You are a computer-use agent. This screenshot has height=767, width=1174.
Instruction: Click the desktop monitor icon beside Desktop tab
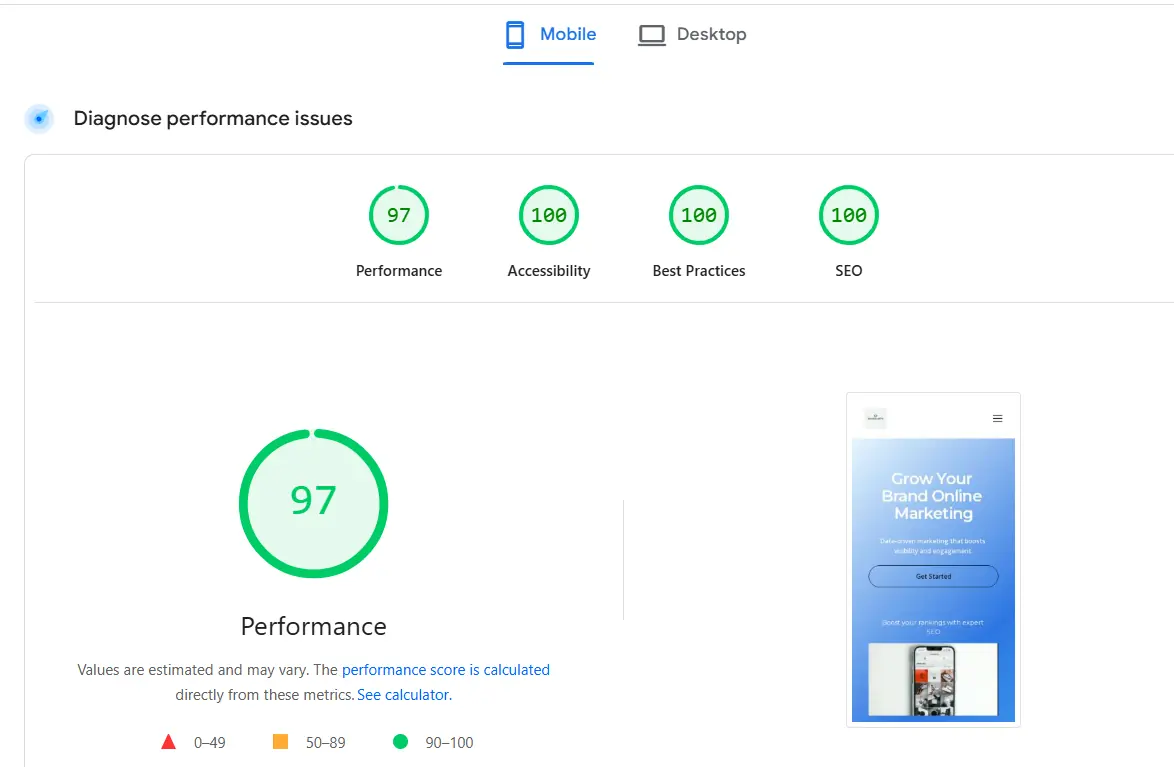(652, 33)
